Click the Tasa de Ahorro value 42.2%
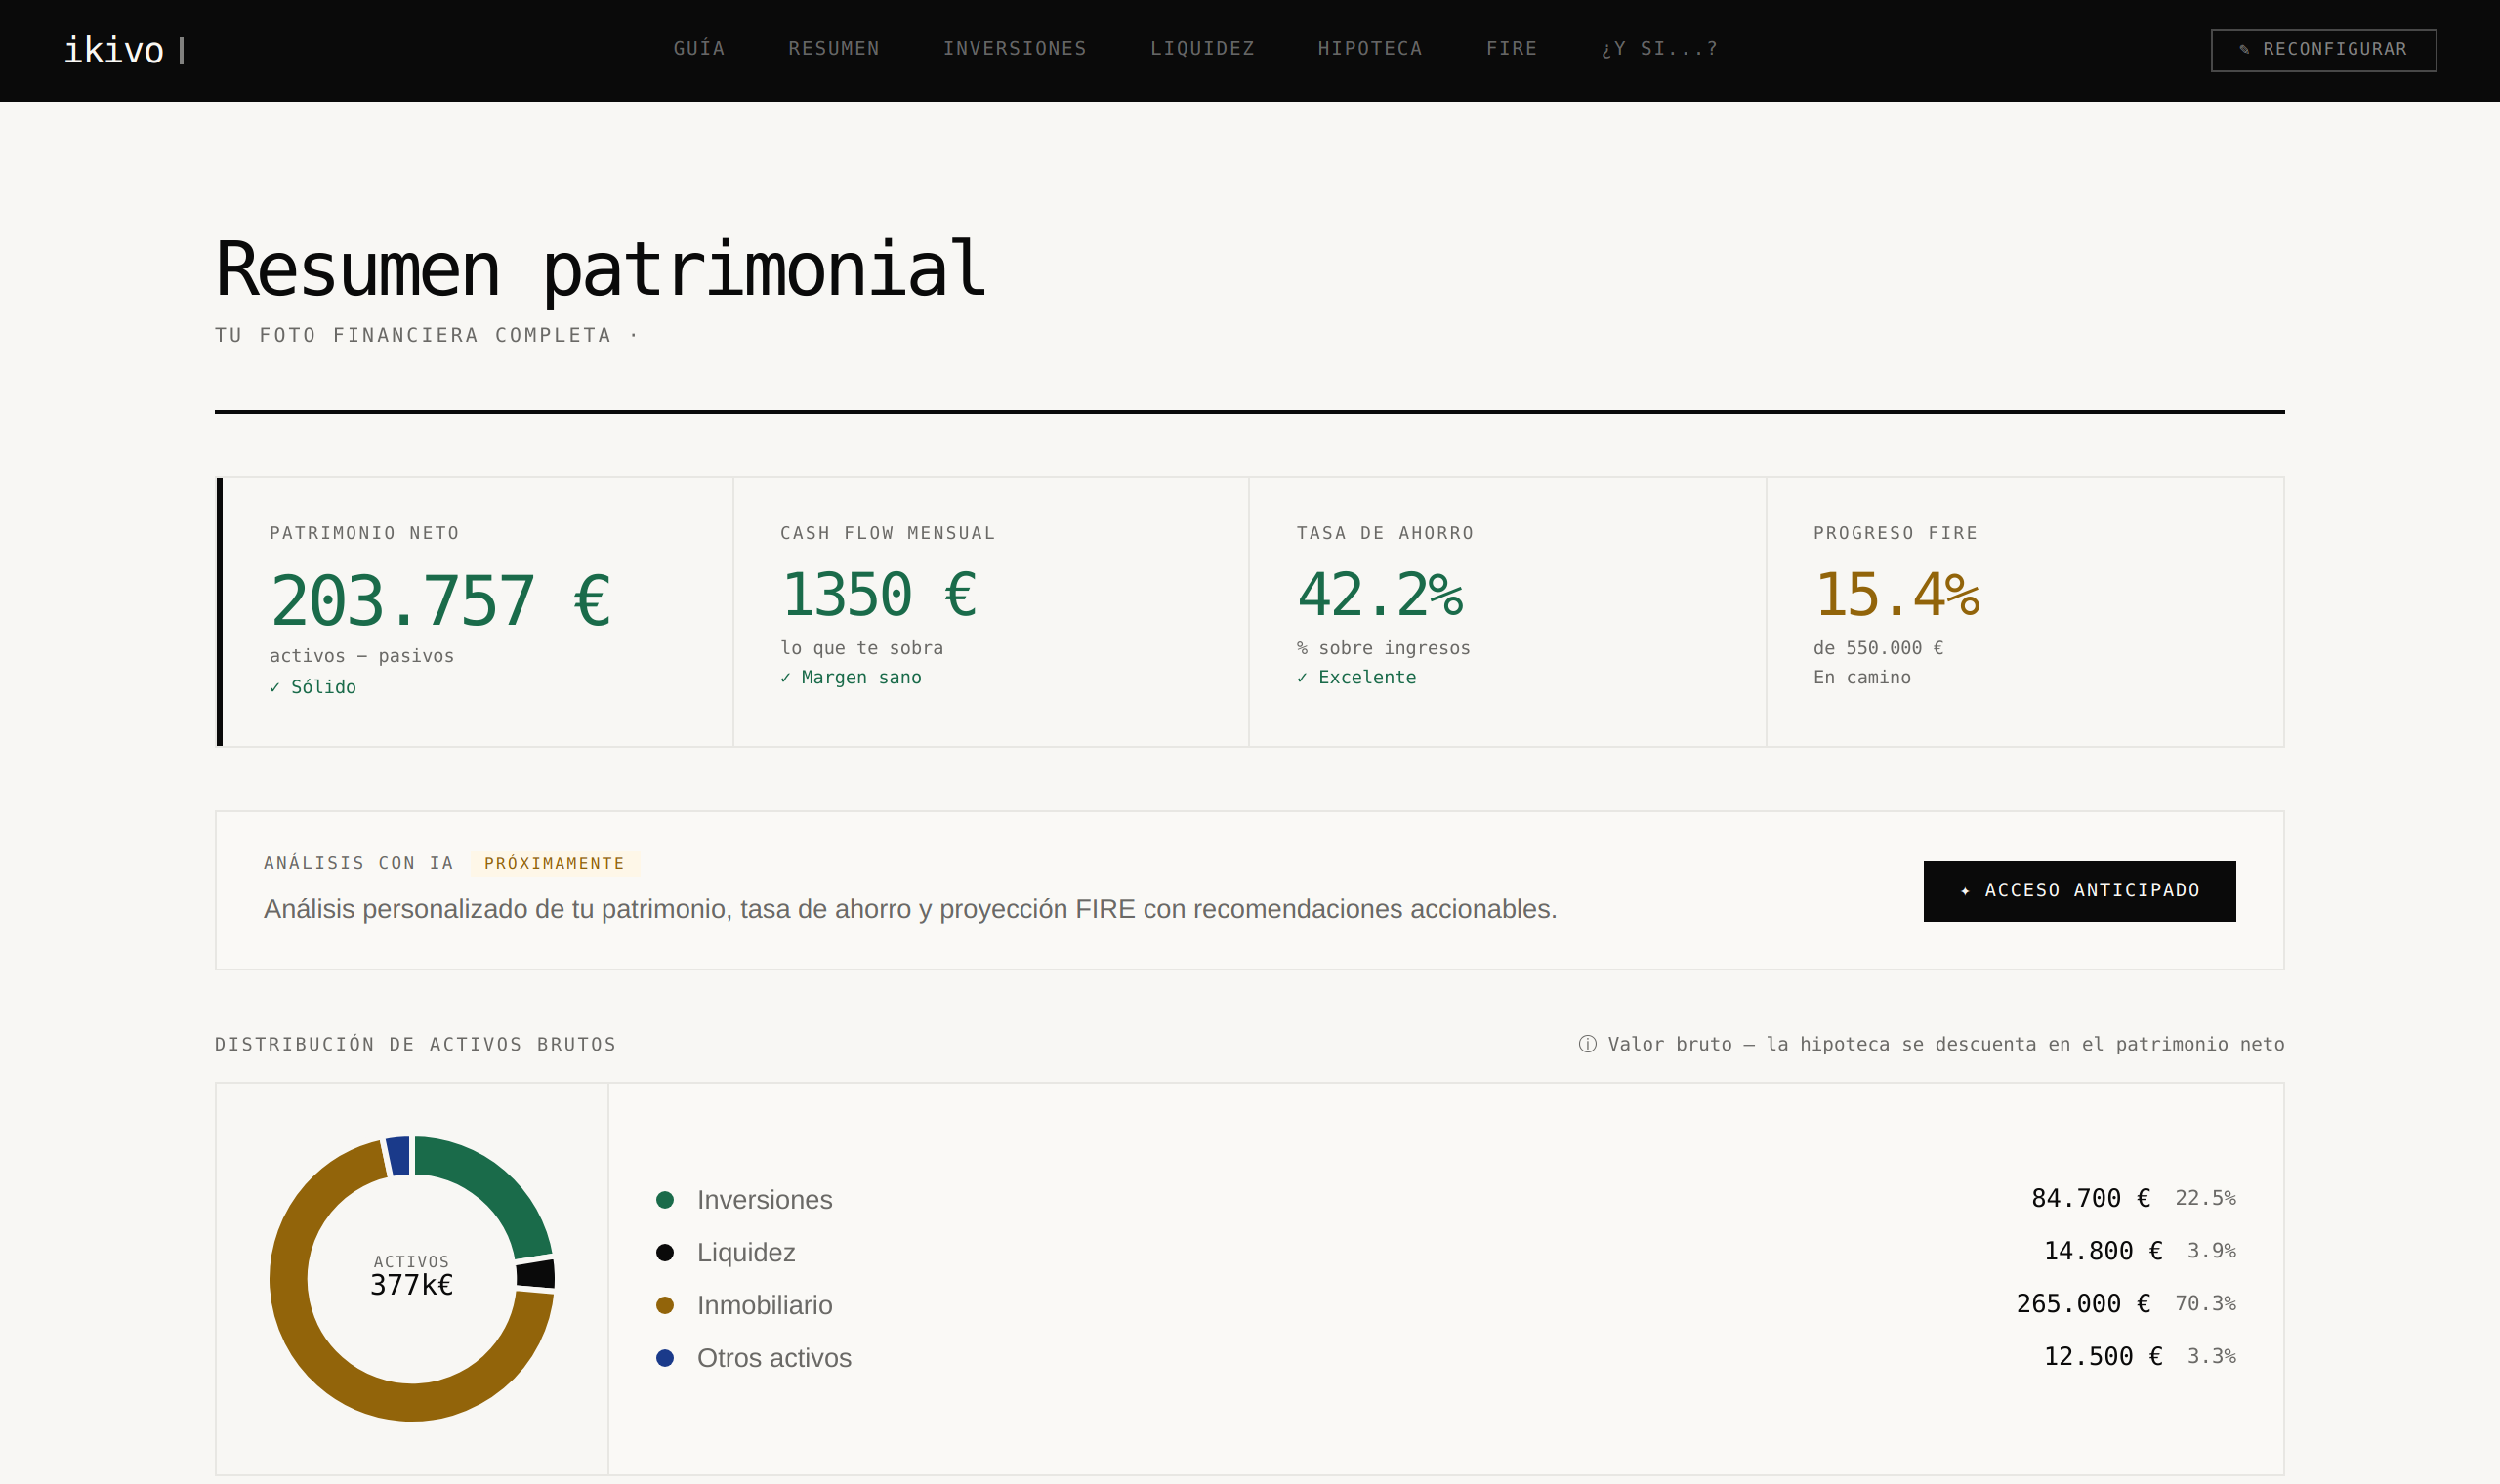This screenshot has width=2500, height=1484. [x=1379, y=594]
